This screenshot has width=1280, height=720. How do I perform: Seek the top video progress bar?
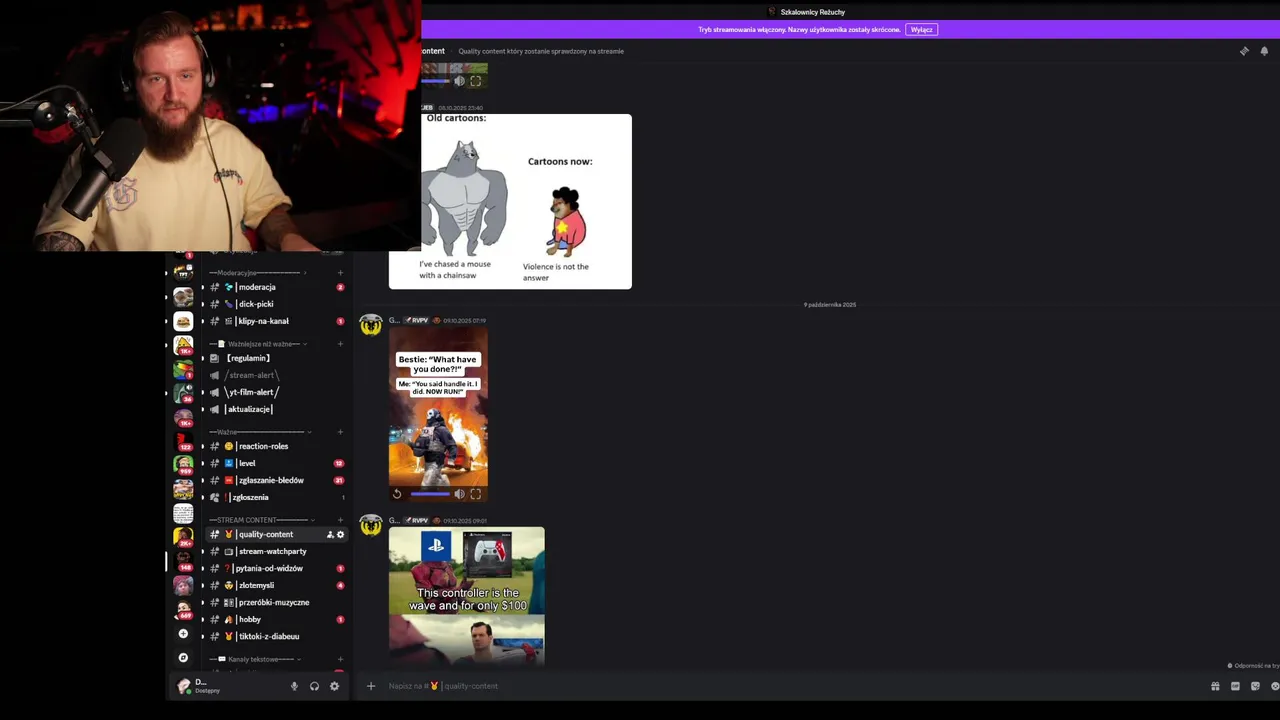click(435, 81)
